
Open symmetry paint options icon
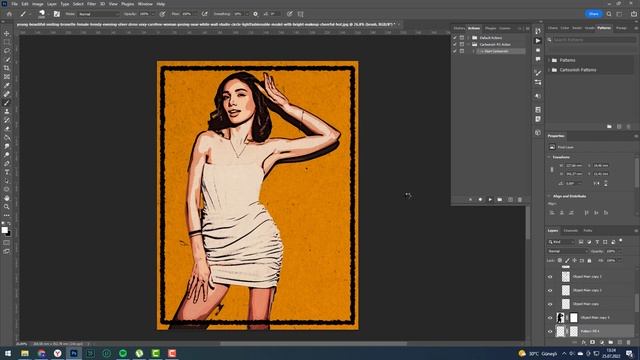click(300, 14)
